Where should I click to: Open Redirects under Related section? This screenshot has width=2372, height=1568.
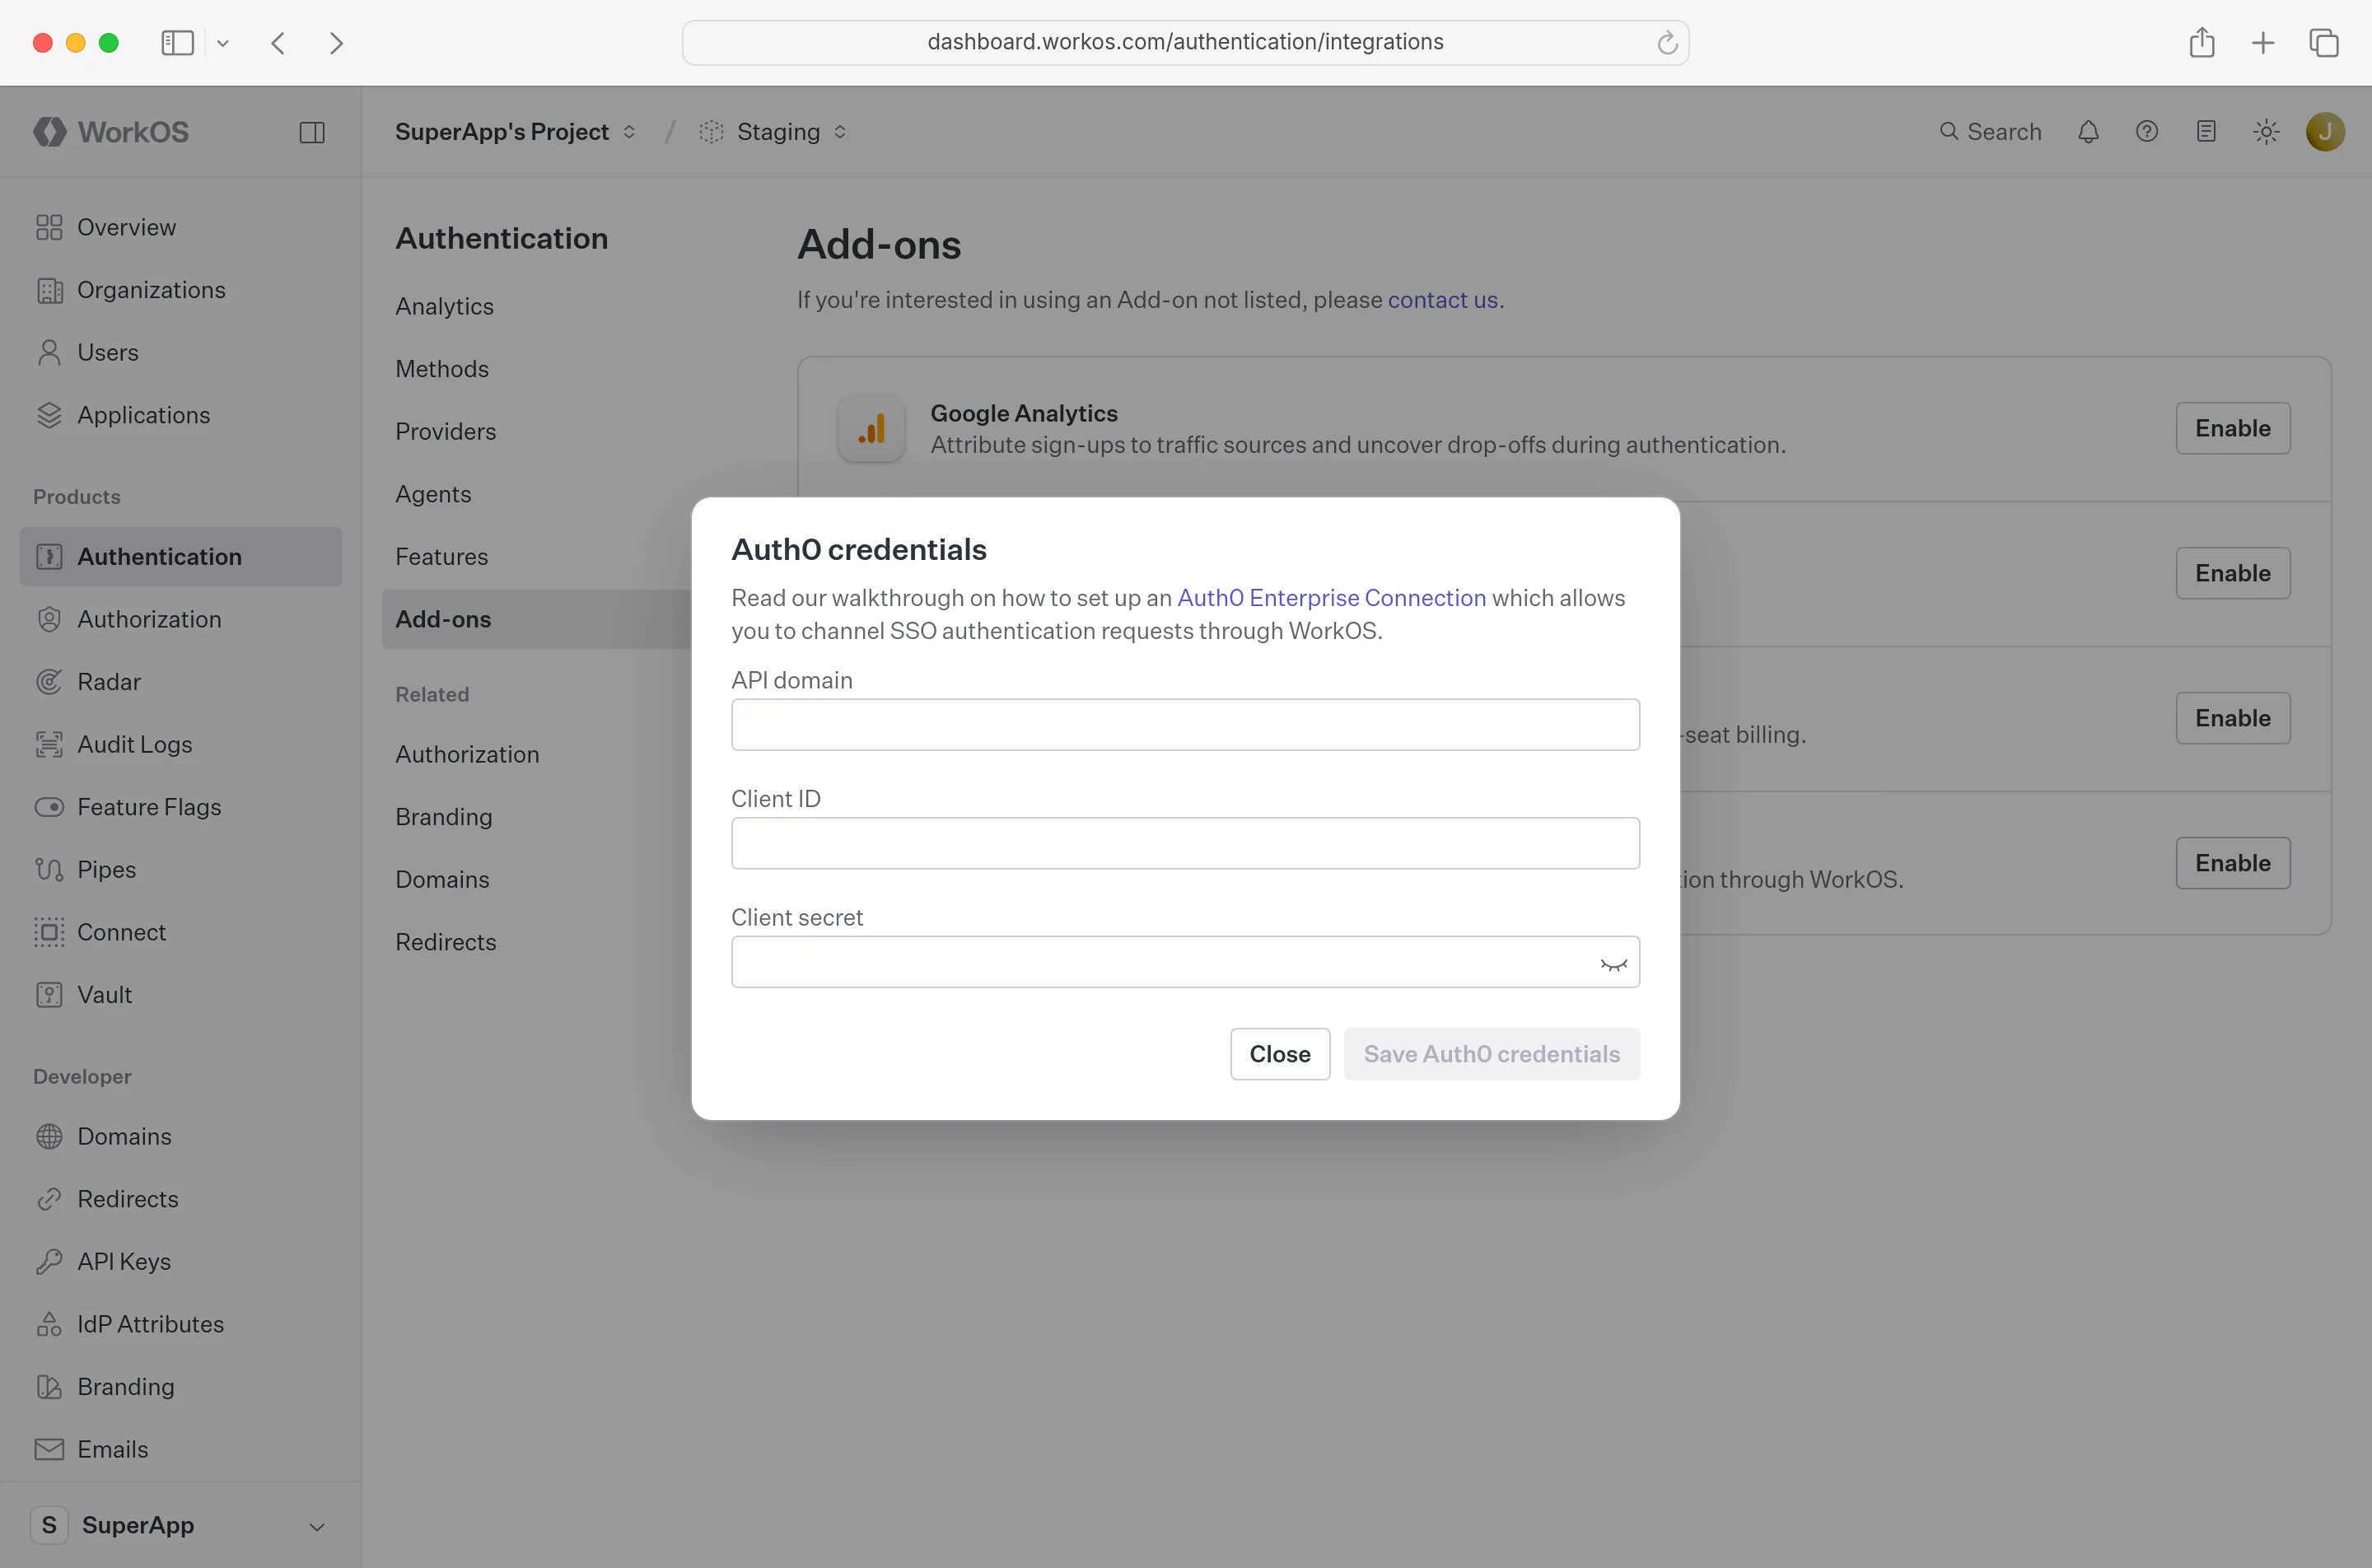pos(445,942)
